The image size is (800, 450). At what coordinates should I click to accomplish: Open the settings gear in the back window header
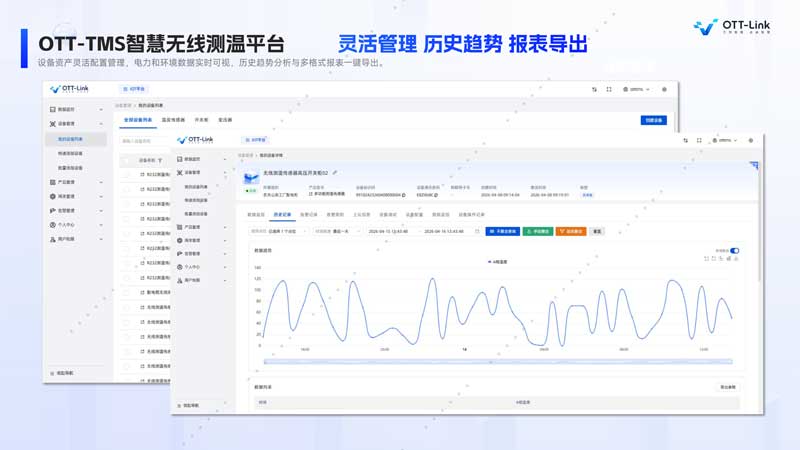click(664, 89)
